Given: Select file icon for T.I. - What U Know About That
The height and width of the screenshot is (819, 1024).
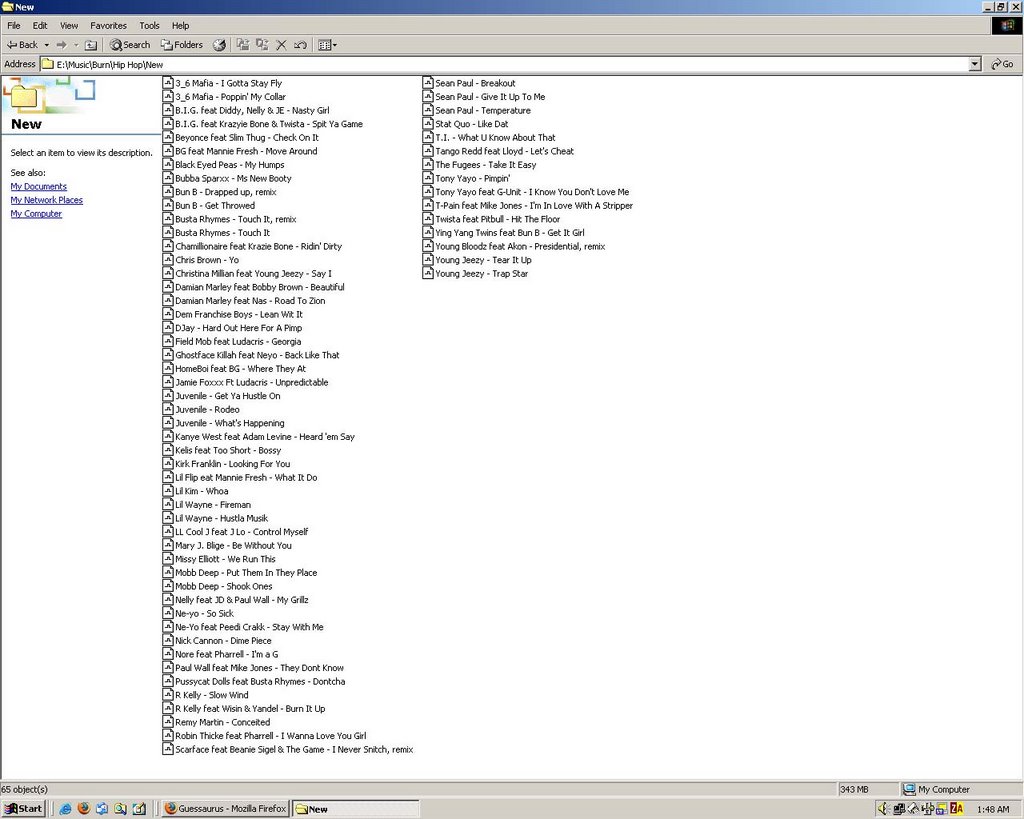Looking at the screenshot, I should tap(428, 137).
